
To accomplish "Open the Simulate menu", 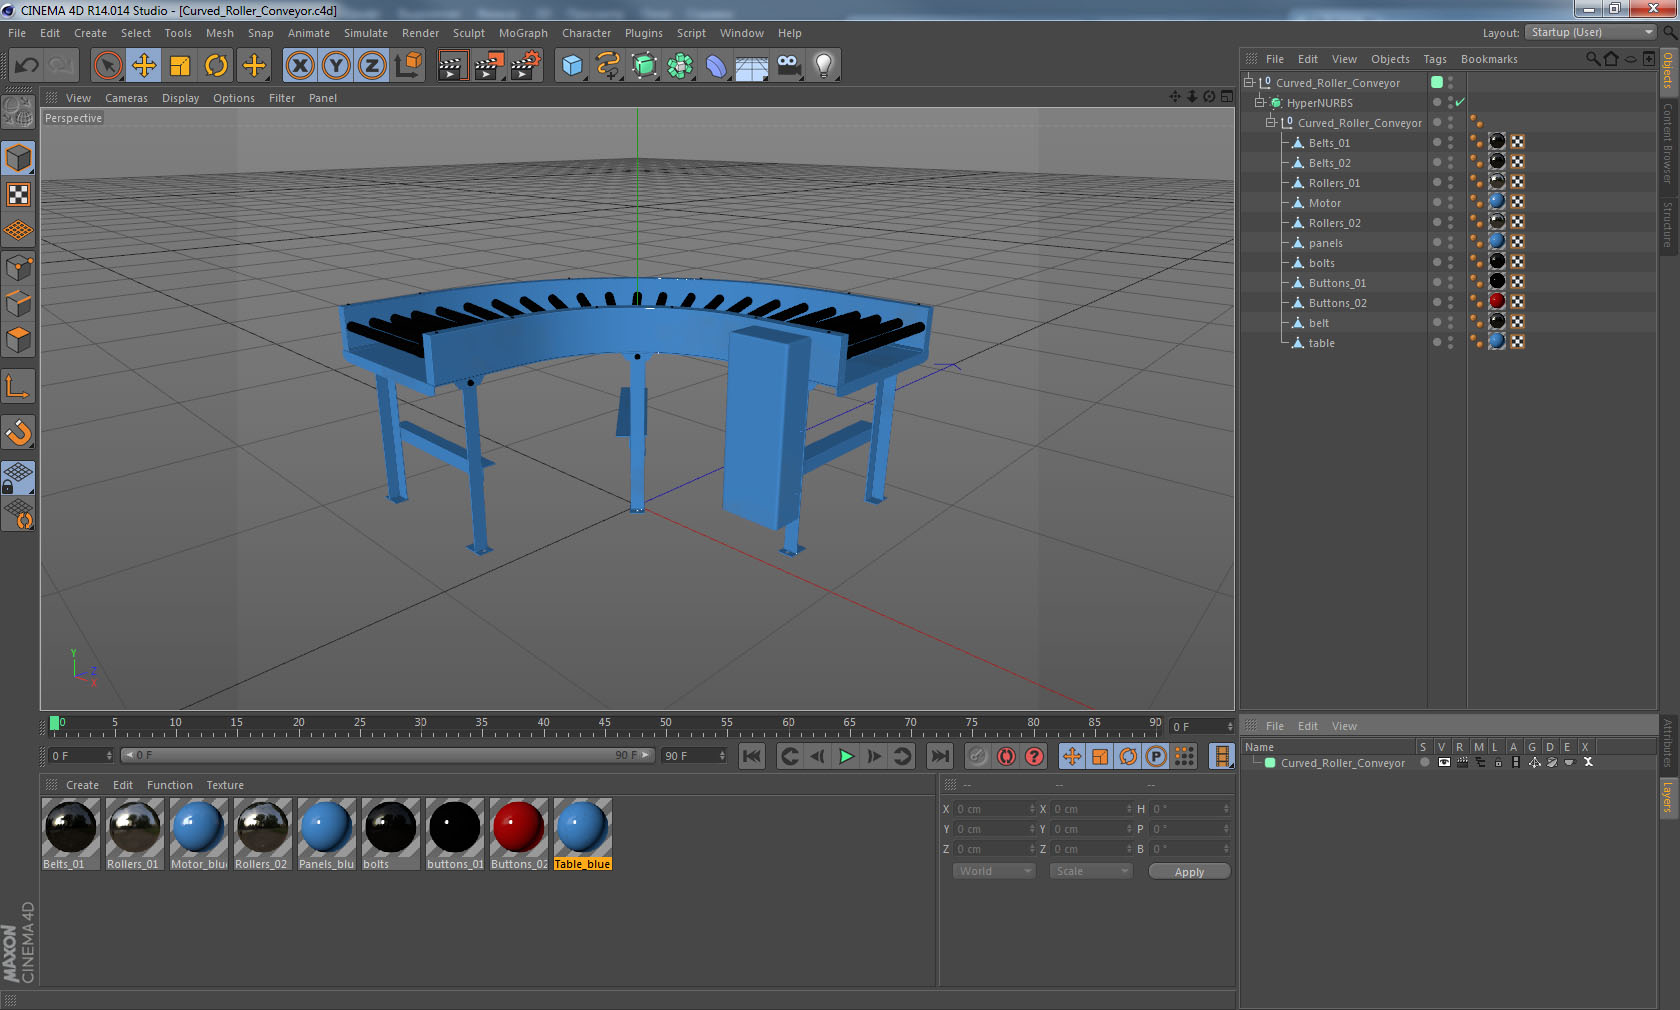I will click(366, 33).
